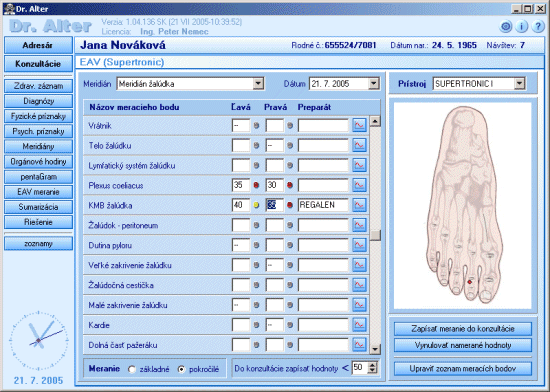The height and width of the screenshot is (392, 550).
Task: Click the round settings icon beside info
Action: [x=505, y=27]
